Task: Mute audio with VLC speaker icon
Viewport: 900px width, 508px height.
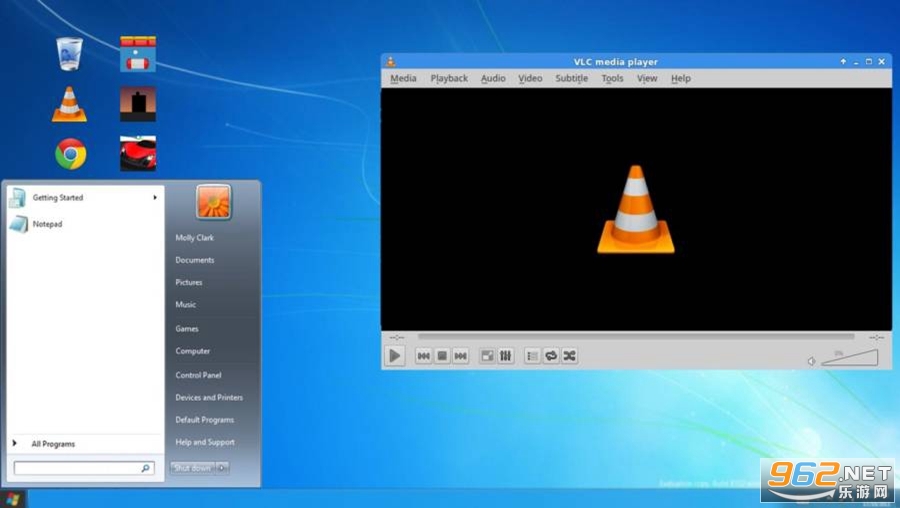Action: 812,361
